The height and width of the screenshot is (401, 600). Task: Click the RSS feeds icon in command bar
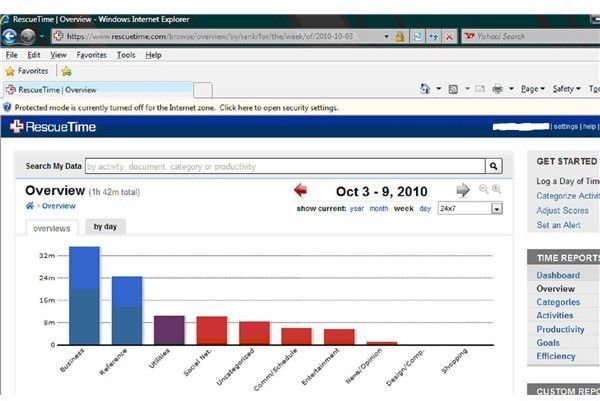(453, 90)
